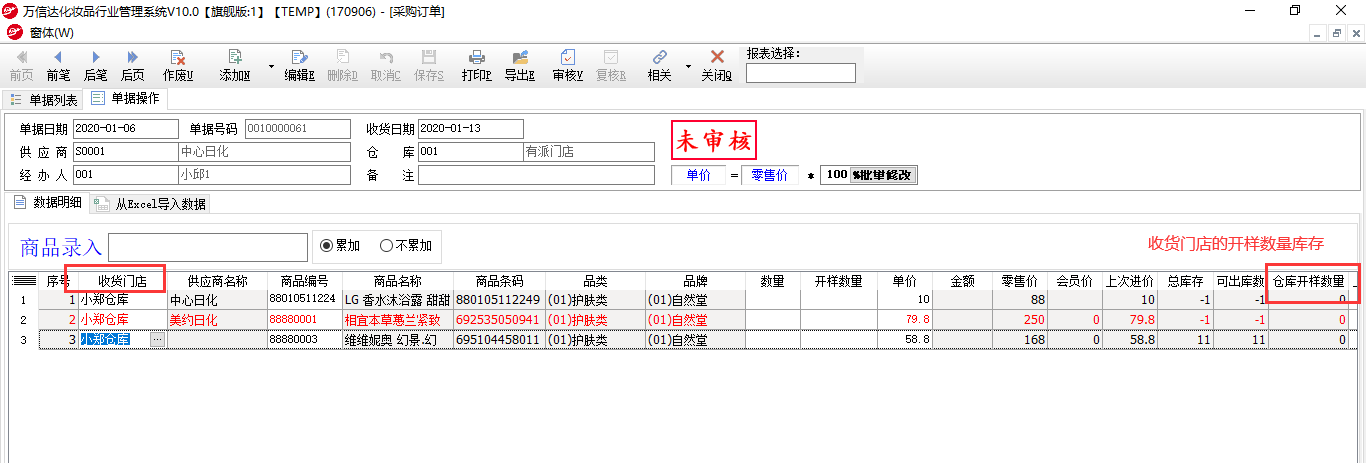Export the order (导出)
The width and height of the screenshot is (1366, 463).
[x=519, y=66]
